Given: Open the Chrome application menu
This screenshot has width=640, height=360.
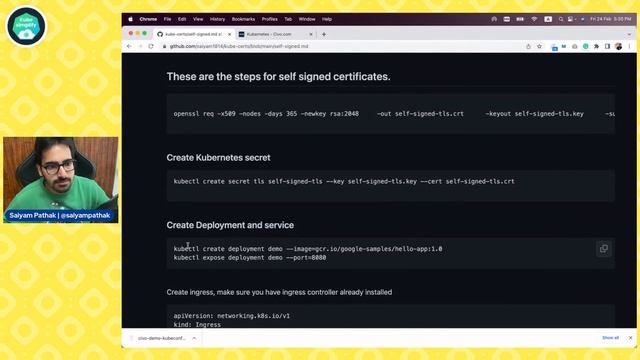Looking at the screenshot, I should (x=148, y=19).
